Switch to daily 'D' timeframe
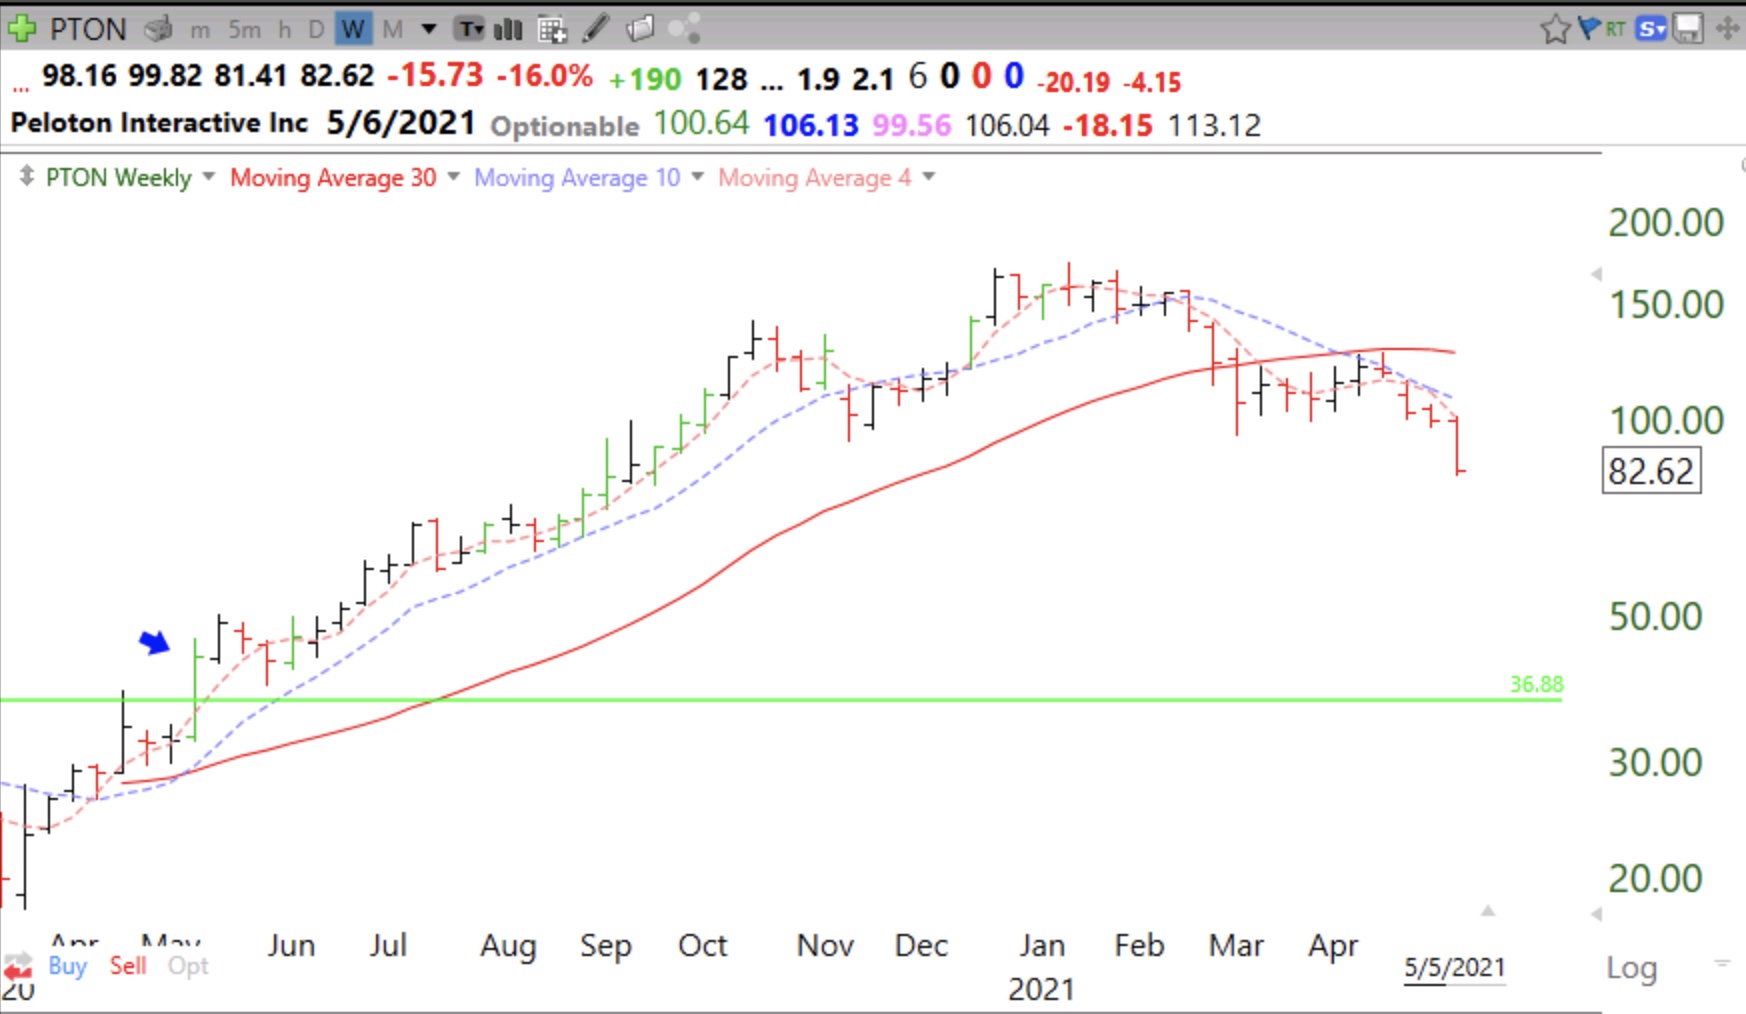The image size is (1746, 1014). (316, 30)
